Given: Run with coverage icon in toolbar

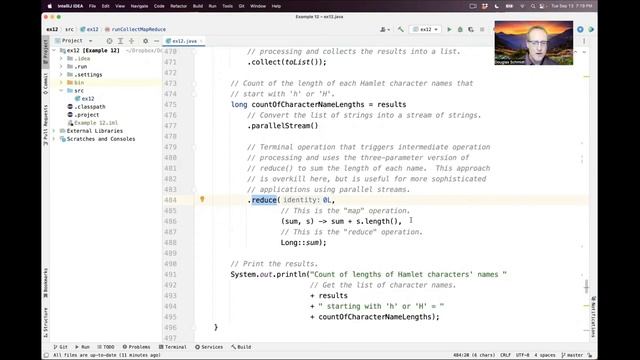Looking at the screenshot, I should 471,29.
